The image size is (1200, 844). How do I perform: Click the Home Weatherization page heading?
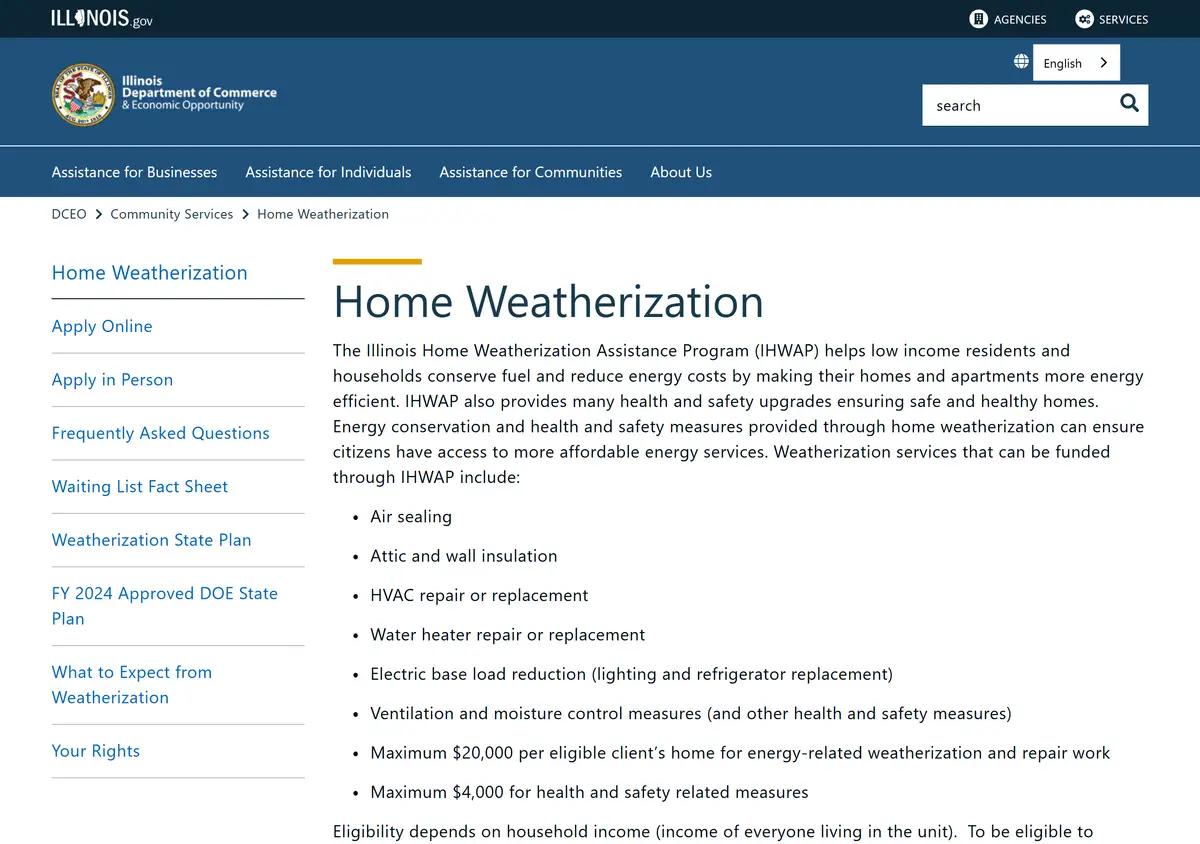coord(548,301)
